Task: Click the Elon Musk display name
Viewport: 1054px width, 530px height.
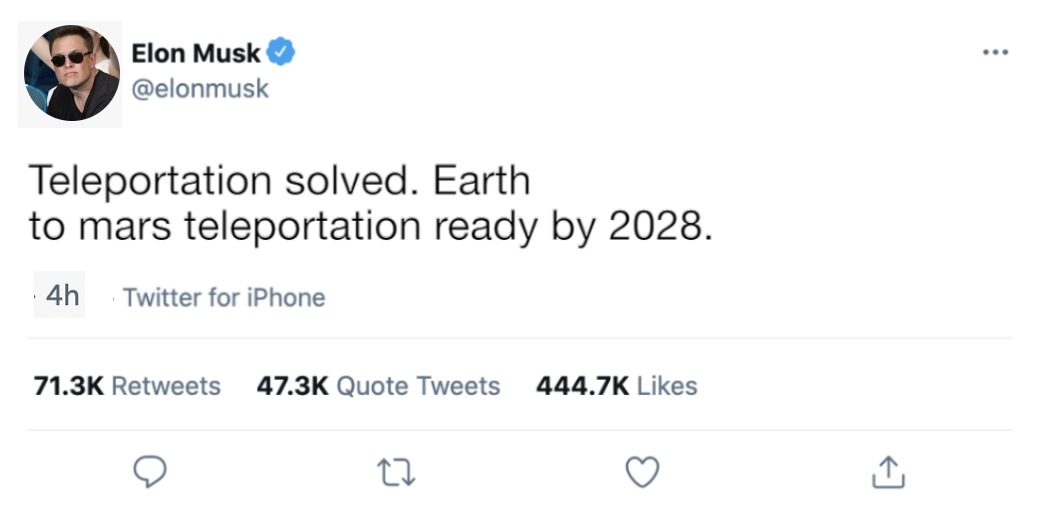Action: click(196, 54)
